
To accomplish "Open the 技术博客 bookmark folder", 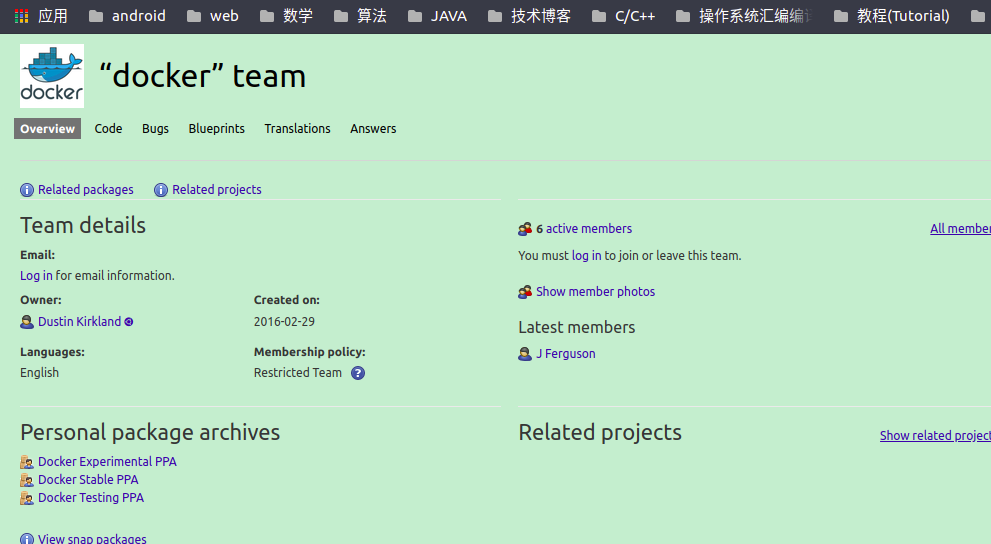I will click(530, 16).
